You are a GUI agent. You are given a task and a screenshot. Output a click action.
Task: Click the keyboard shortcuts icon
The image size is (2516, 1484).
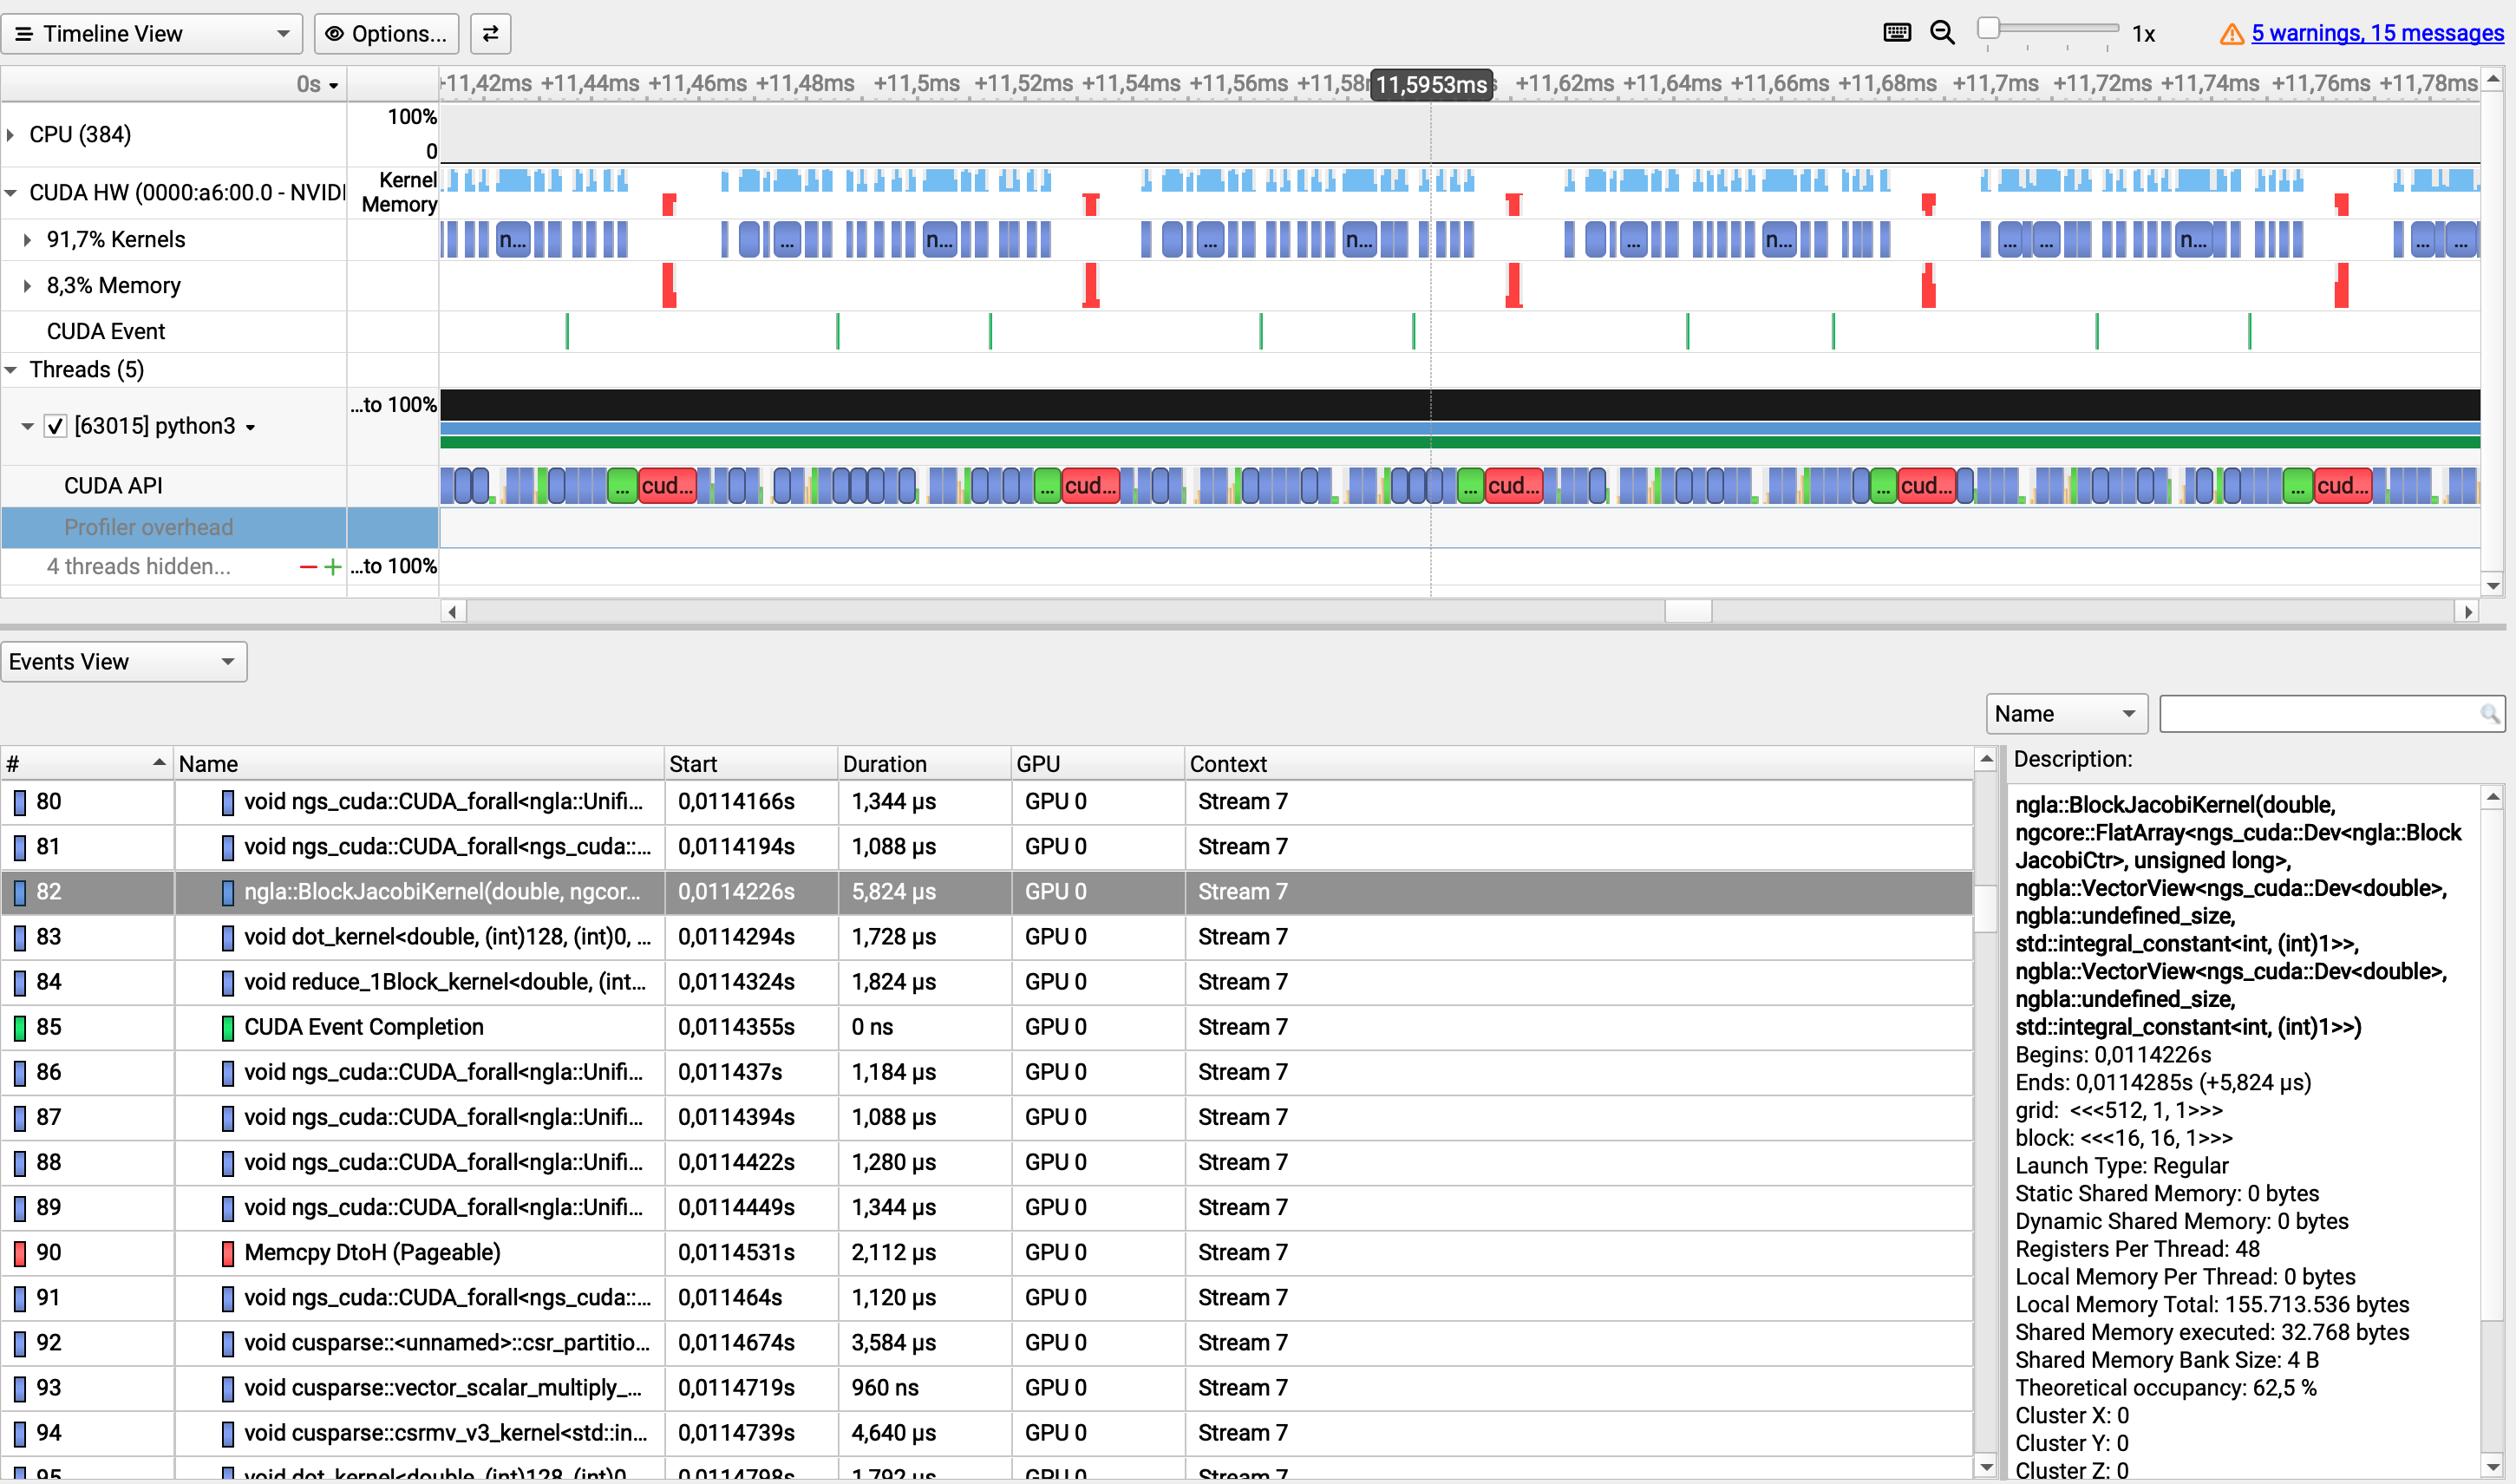pos(1896,33)
